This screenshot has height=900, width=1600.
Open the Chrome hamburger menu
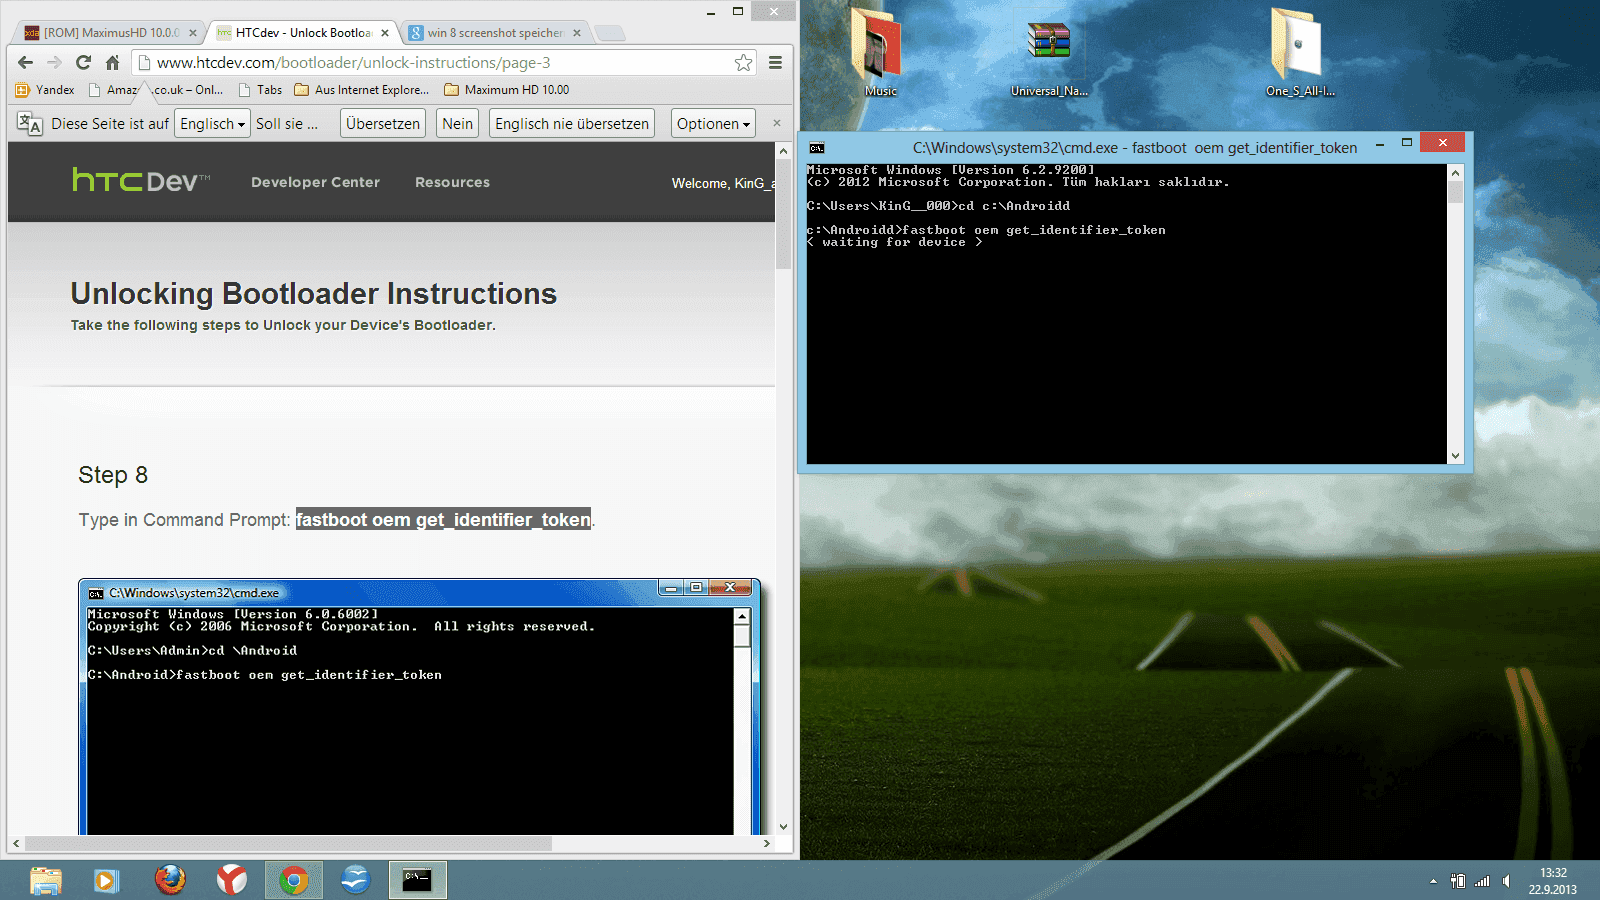tap(775, 62)
